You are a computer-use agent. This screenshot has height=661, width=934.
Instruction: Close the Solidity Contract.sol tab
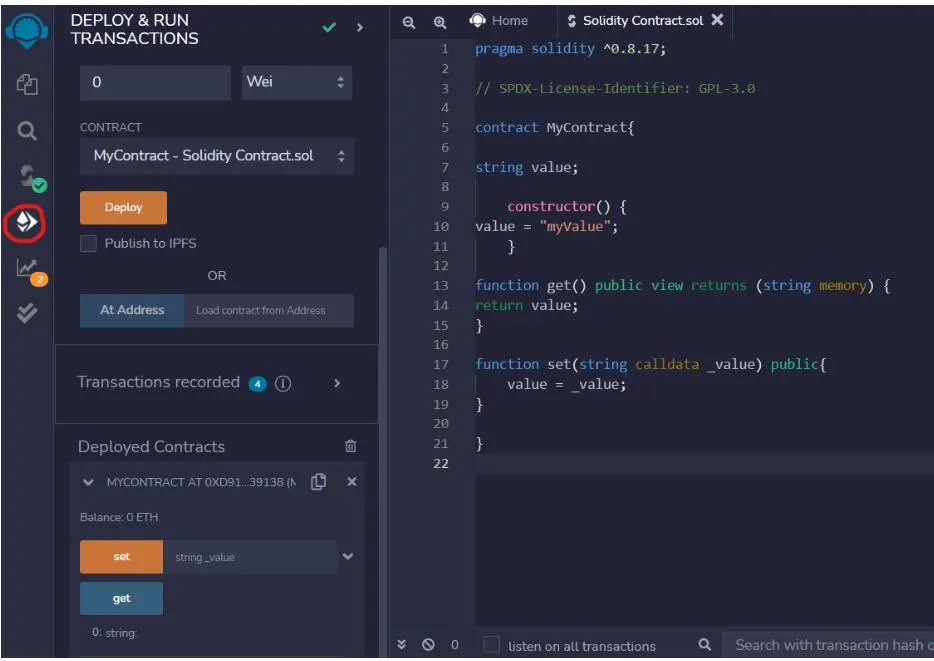(718, 20)
